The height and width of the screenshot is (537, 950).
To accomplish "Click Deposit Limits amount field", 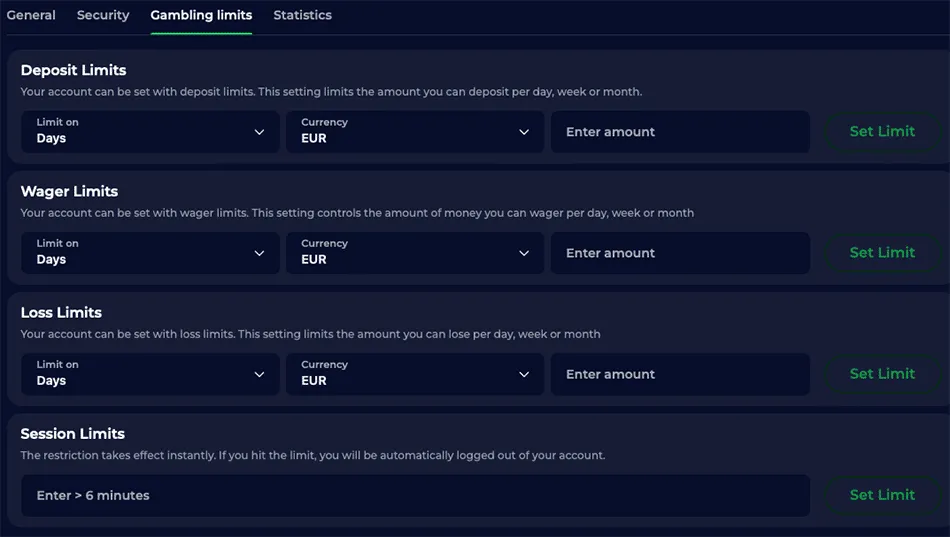I will point(680,132).
